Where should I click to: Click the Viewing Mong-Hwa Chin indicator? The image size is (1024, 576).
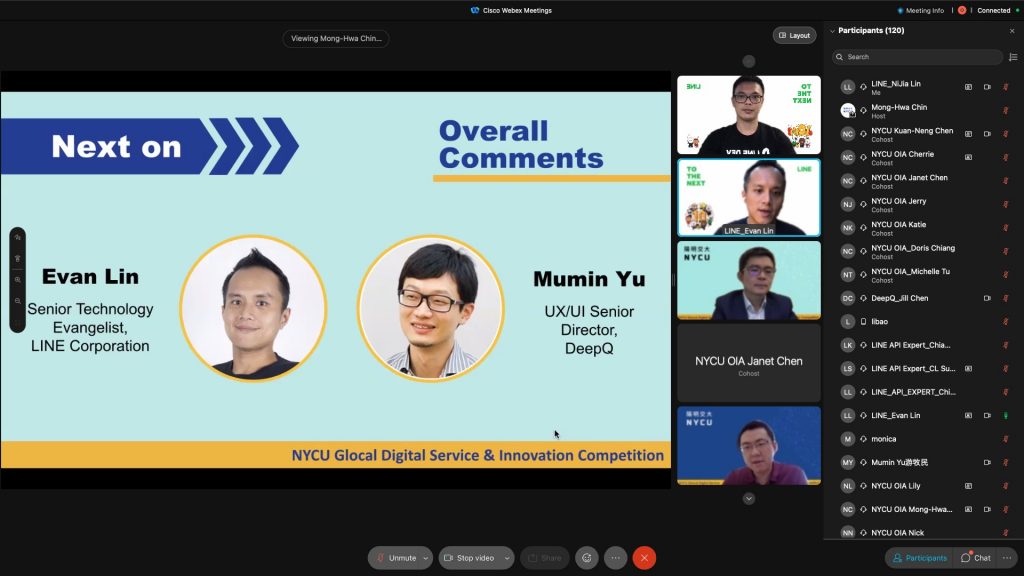[336, 39]
